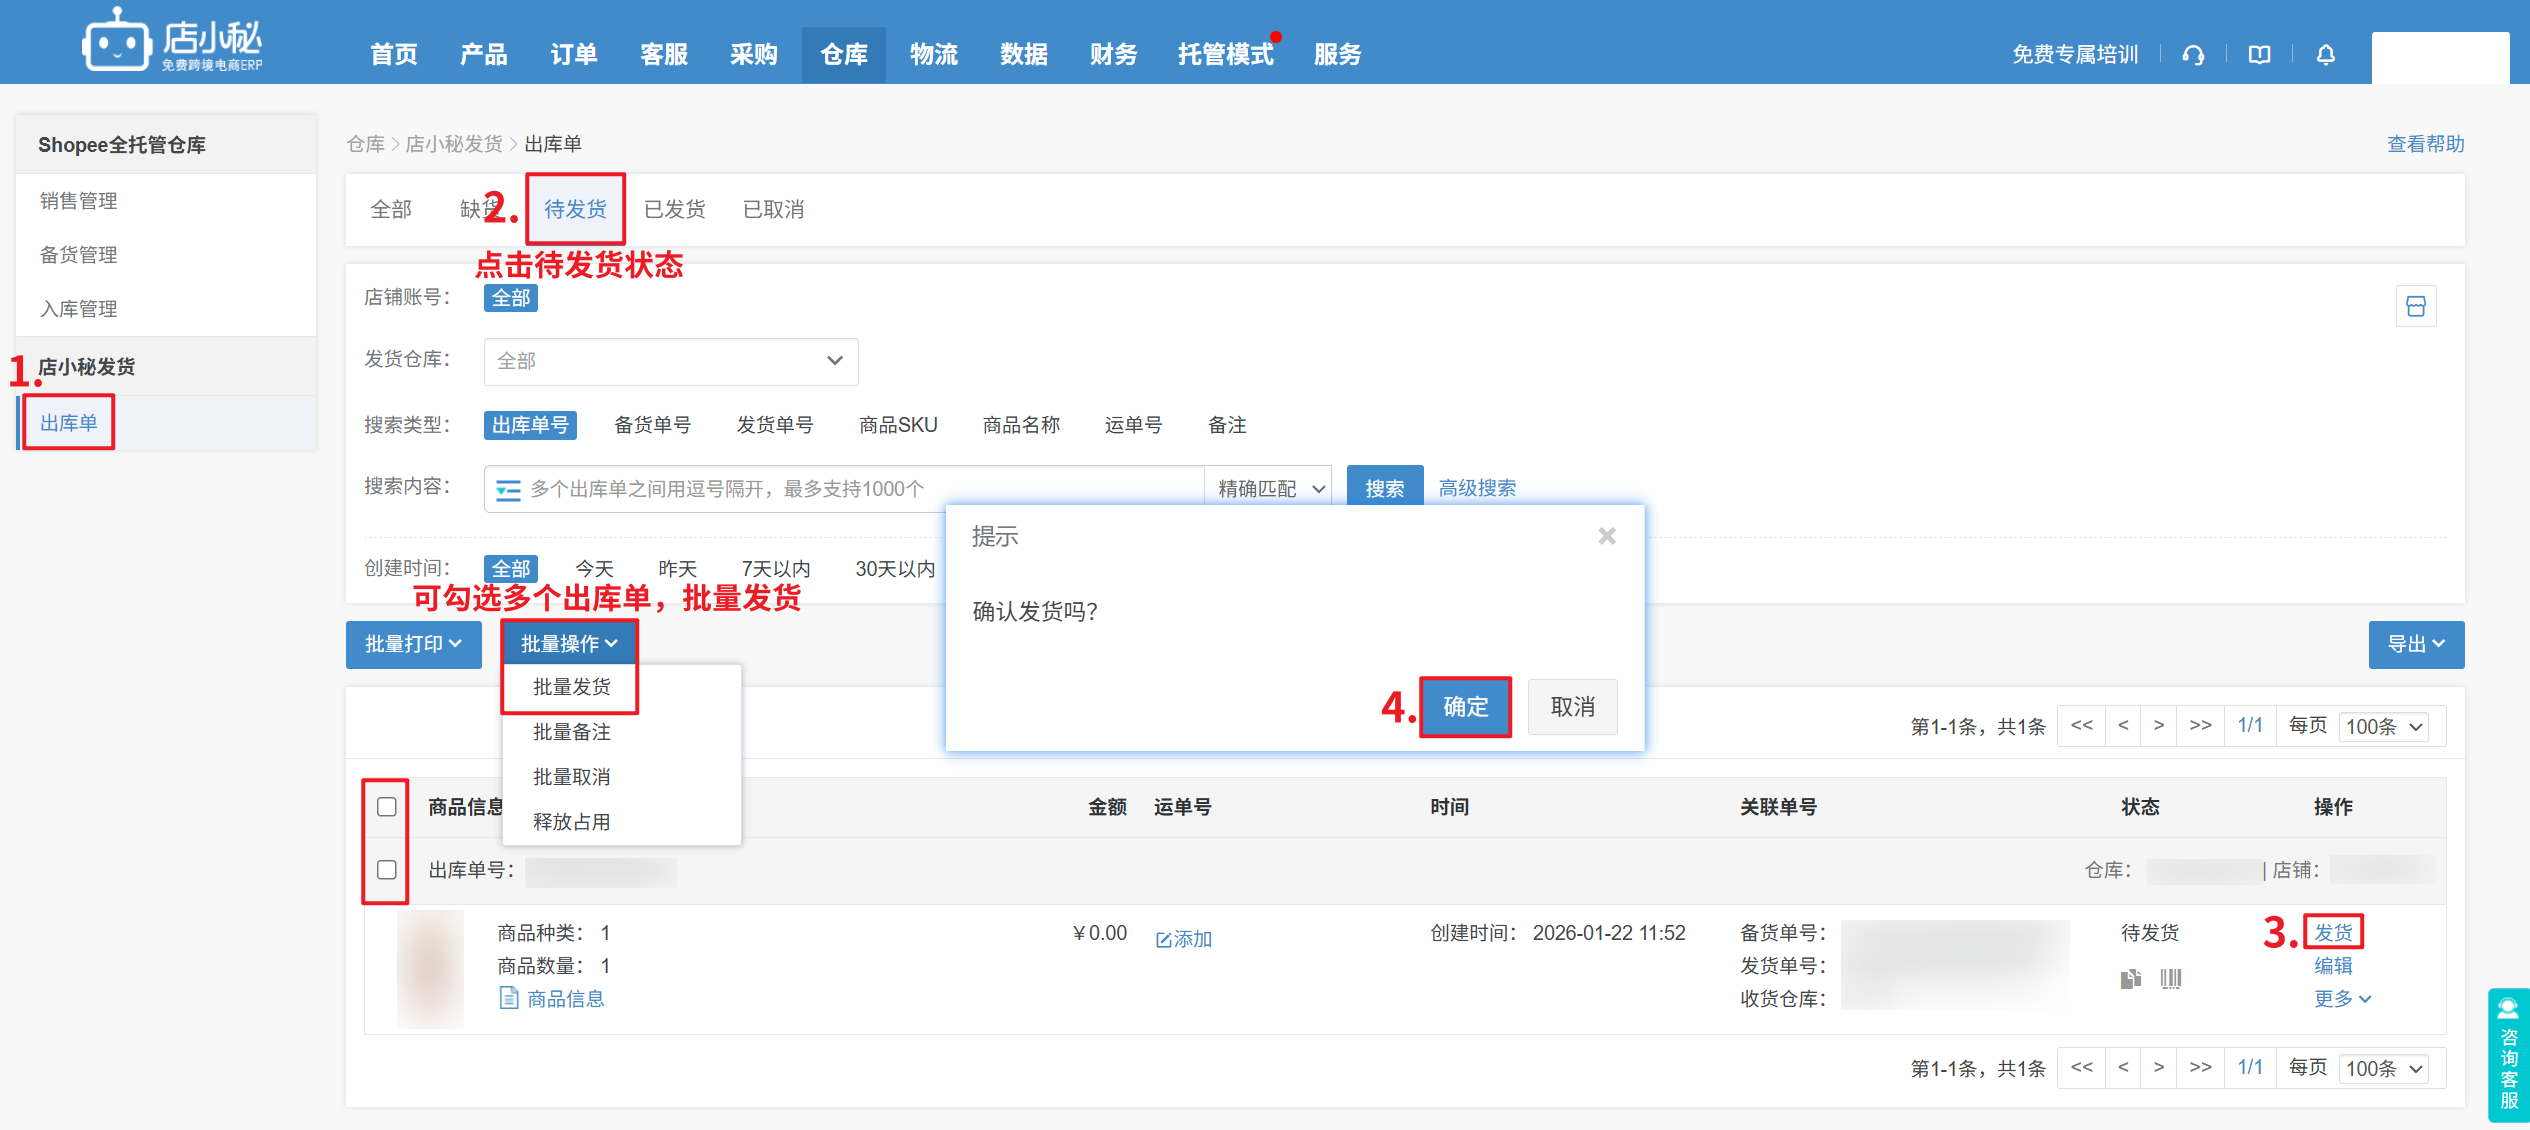This screenshot has height=1130, width=2530.
Task: Click 确定 to confirm shipment
Action: (1464, 707)
